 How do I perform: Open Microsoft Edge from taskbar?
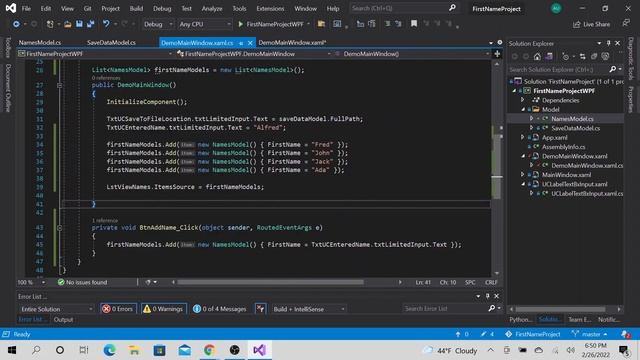(109, 350)
